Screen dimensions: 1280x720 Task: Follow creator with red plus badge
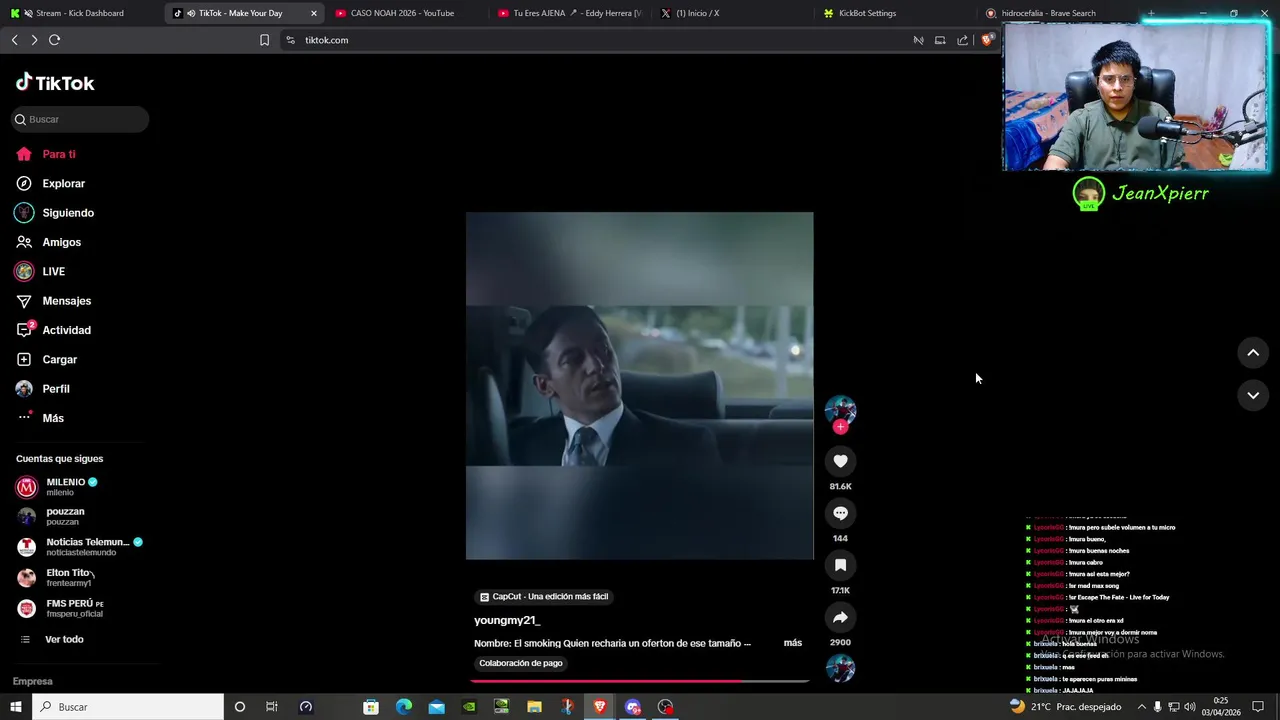point(840,427)
